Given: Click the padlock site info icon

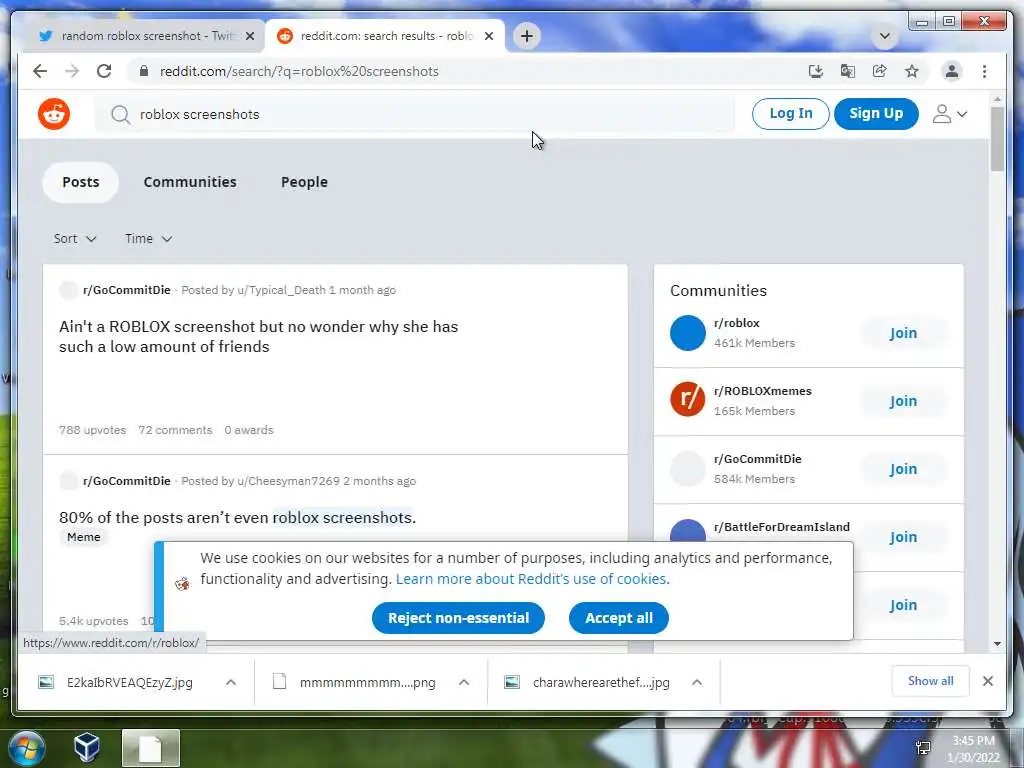Looking at the screenshot, I should 144,71.
